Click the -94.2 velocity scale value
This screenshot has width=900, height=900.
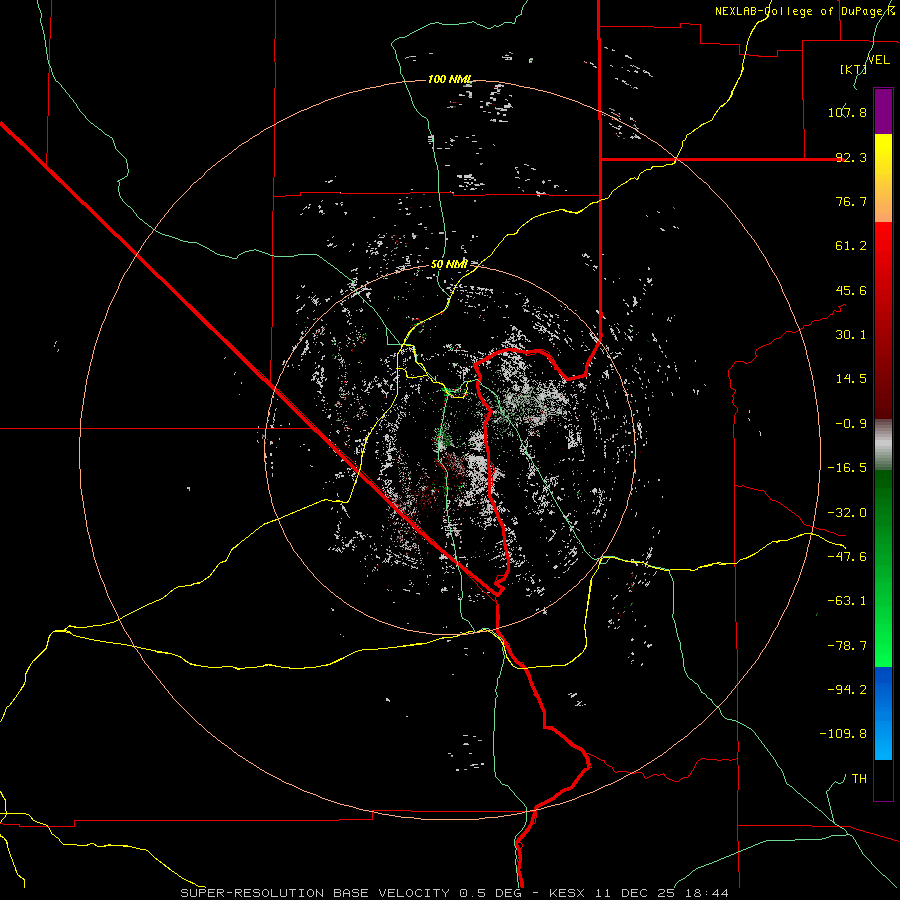[847, 690]
